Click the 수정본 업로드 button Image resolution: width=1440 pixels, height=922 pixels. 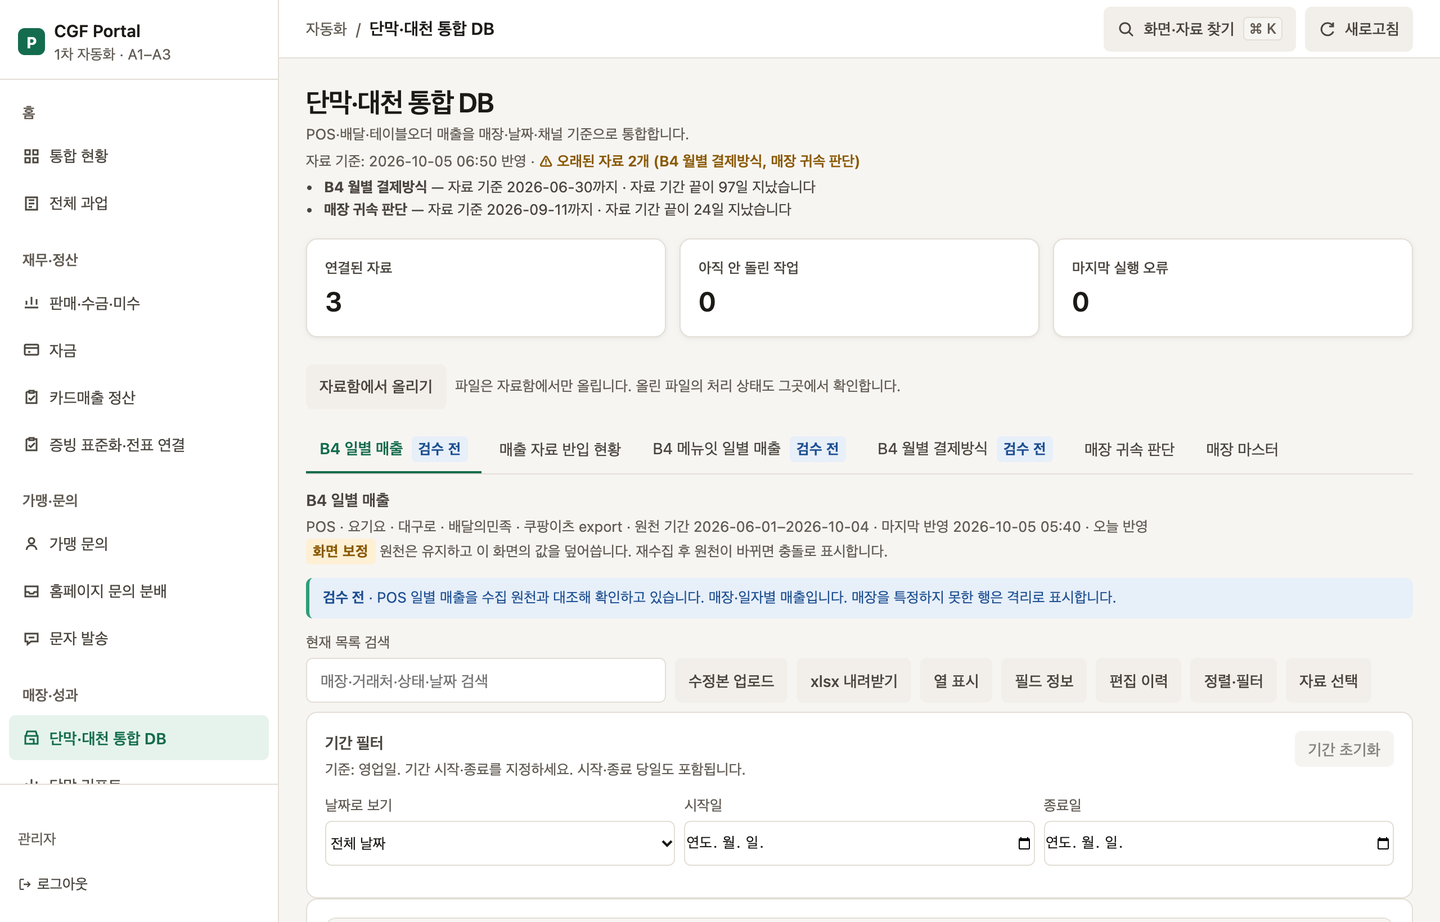[x=731, y=681]
